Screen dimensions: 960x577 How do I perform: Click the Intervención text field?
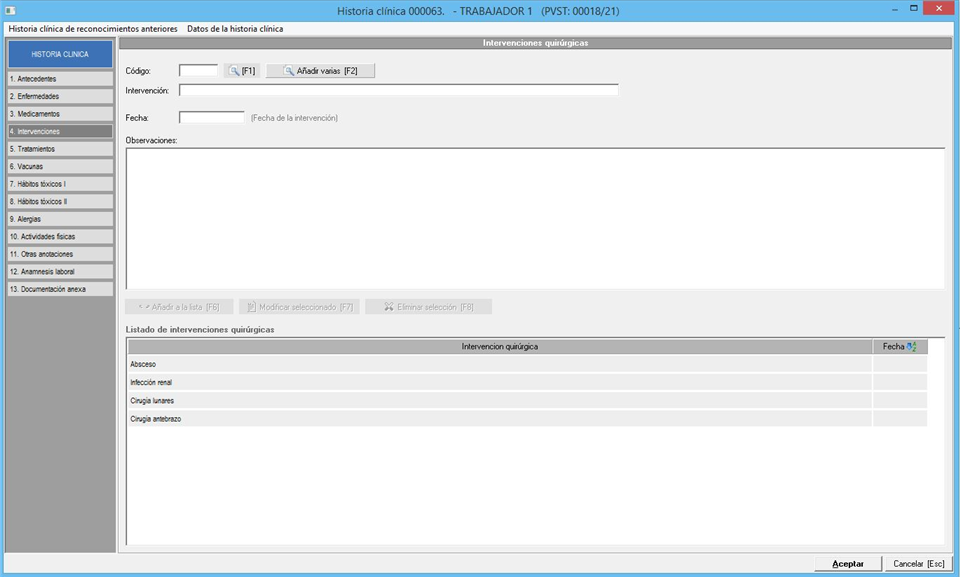tap(399, 90)
